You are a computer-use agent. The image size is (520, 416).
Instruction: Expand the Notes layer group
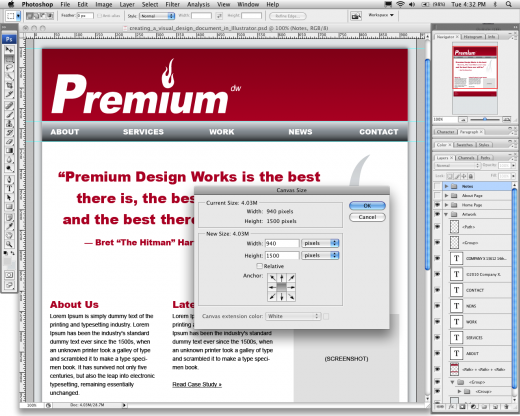(x=446, y=186)
